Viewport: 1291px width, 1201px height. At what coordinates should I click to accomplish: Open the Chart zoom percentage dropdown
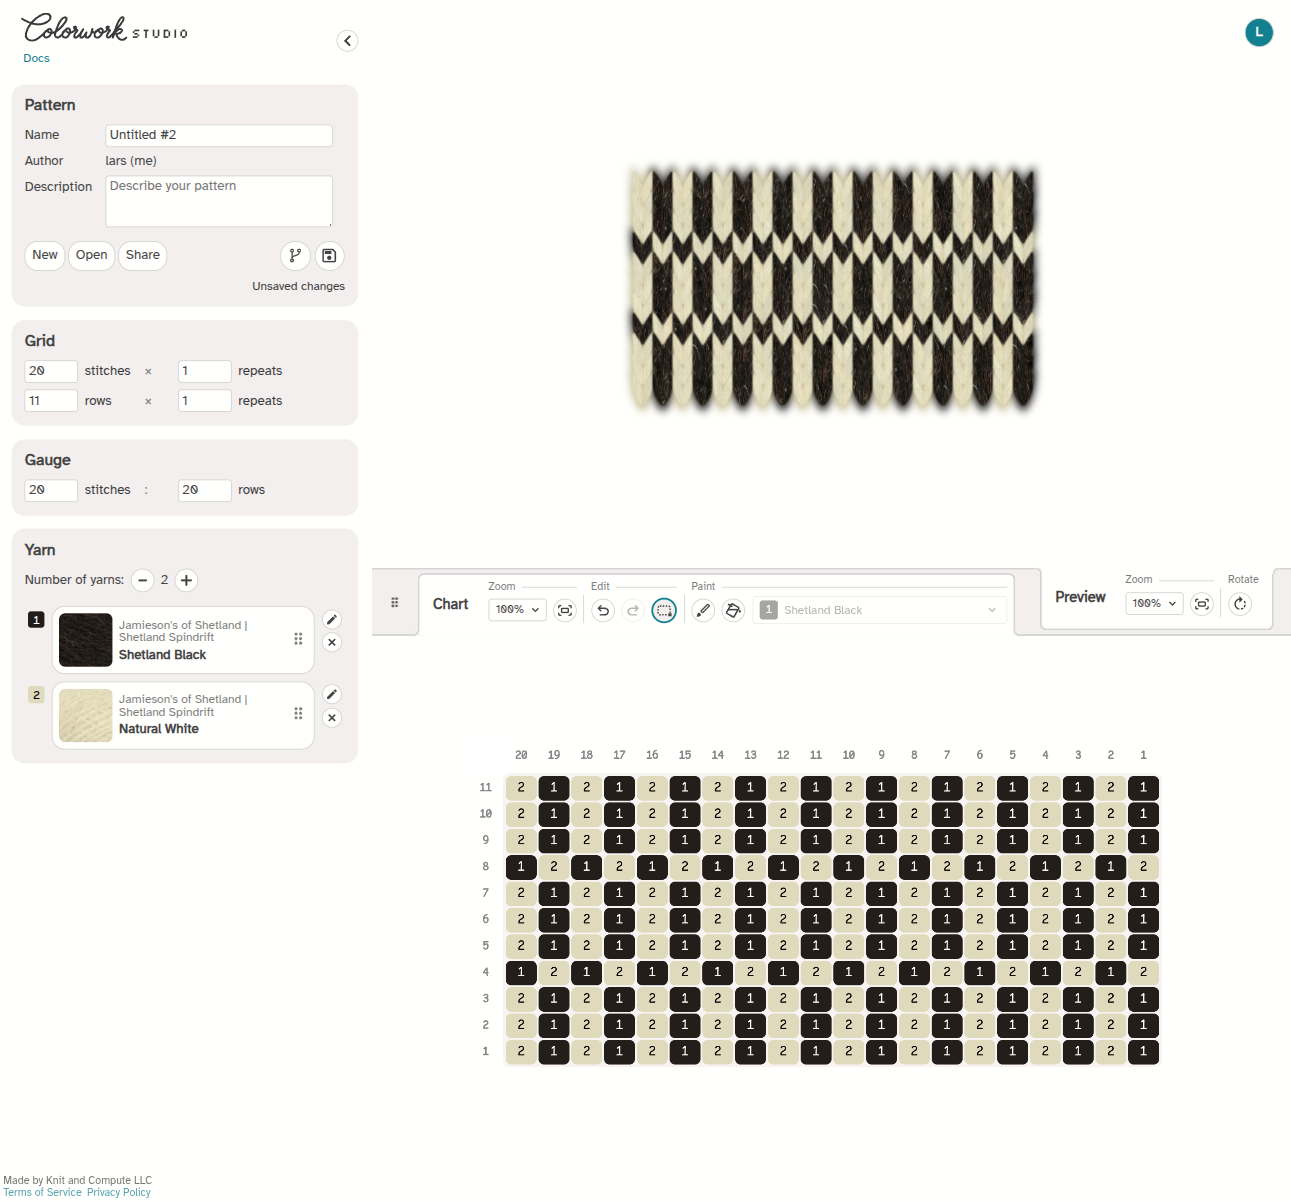pos(517,610)
